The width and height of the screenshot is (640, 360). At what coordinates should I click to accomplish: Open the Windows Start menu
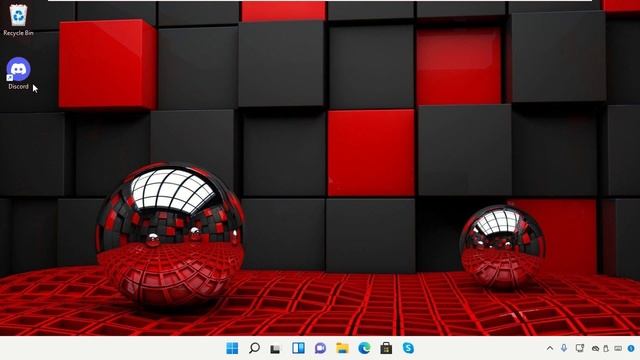pos(232,348)
